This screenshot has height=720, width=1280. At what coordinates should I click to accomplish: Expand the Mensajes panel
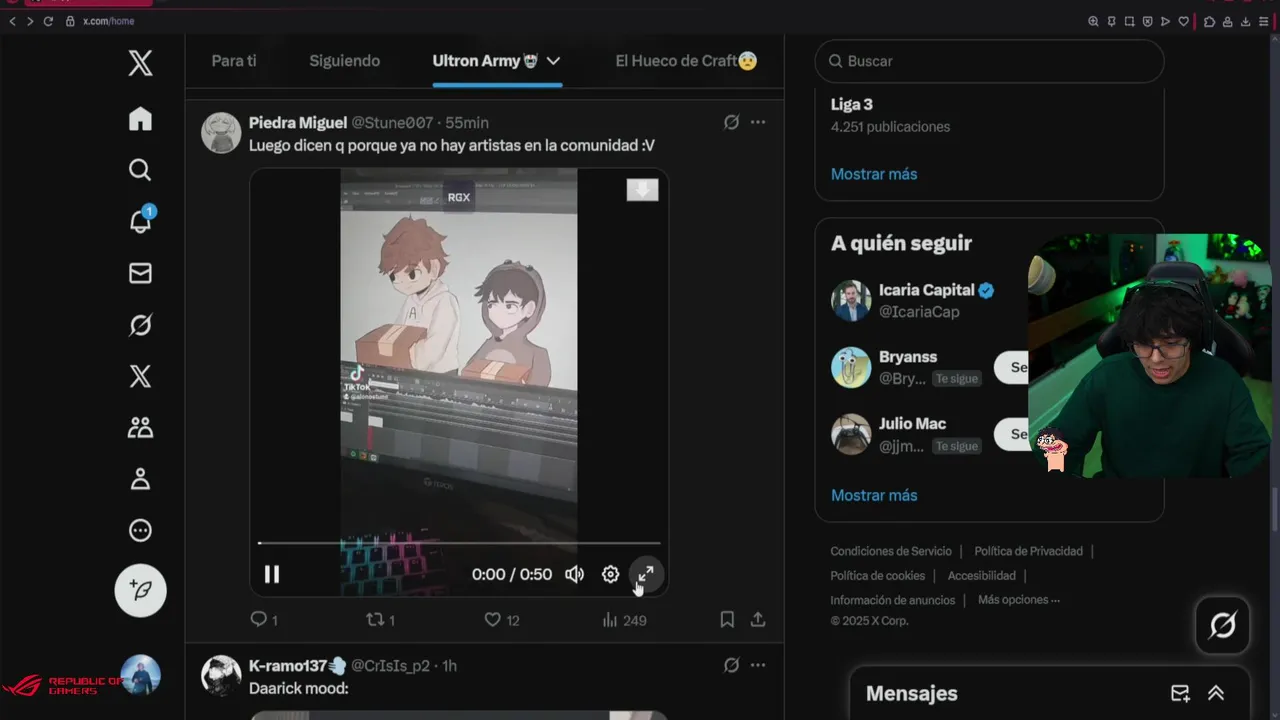pos(1216,693)
